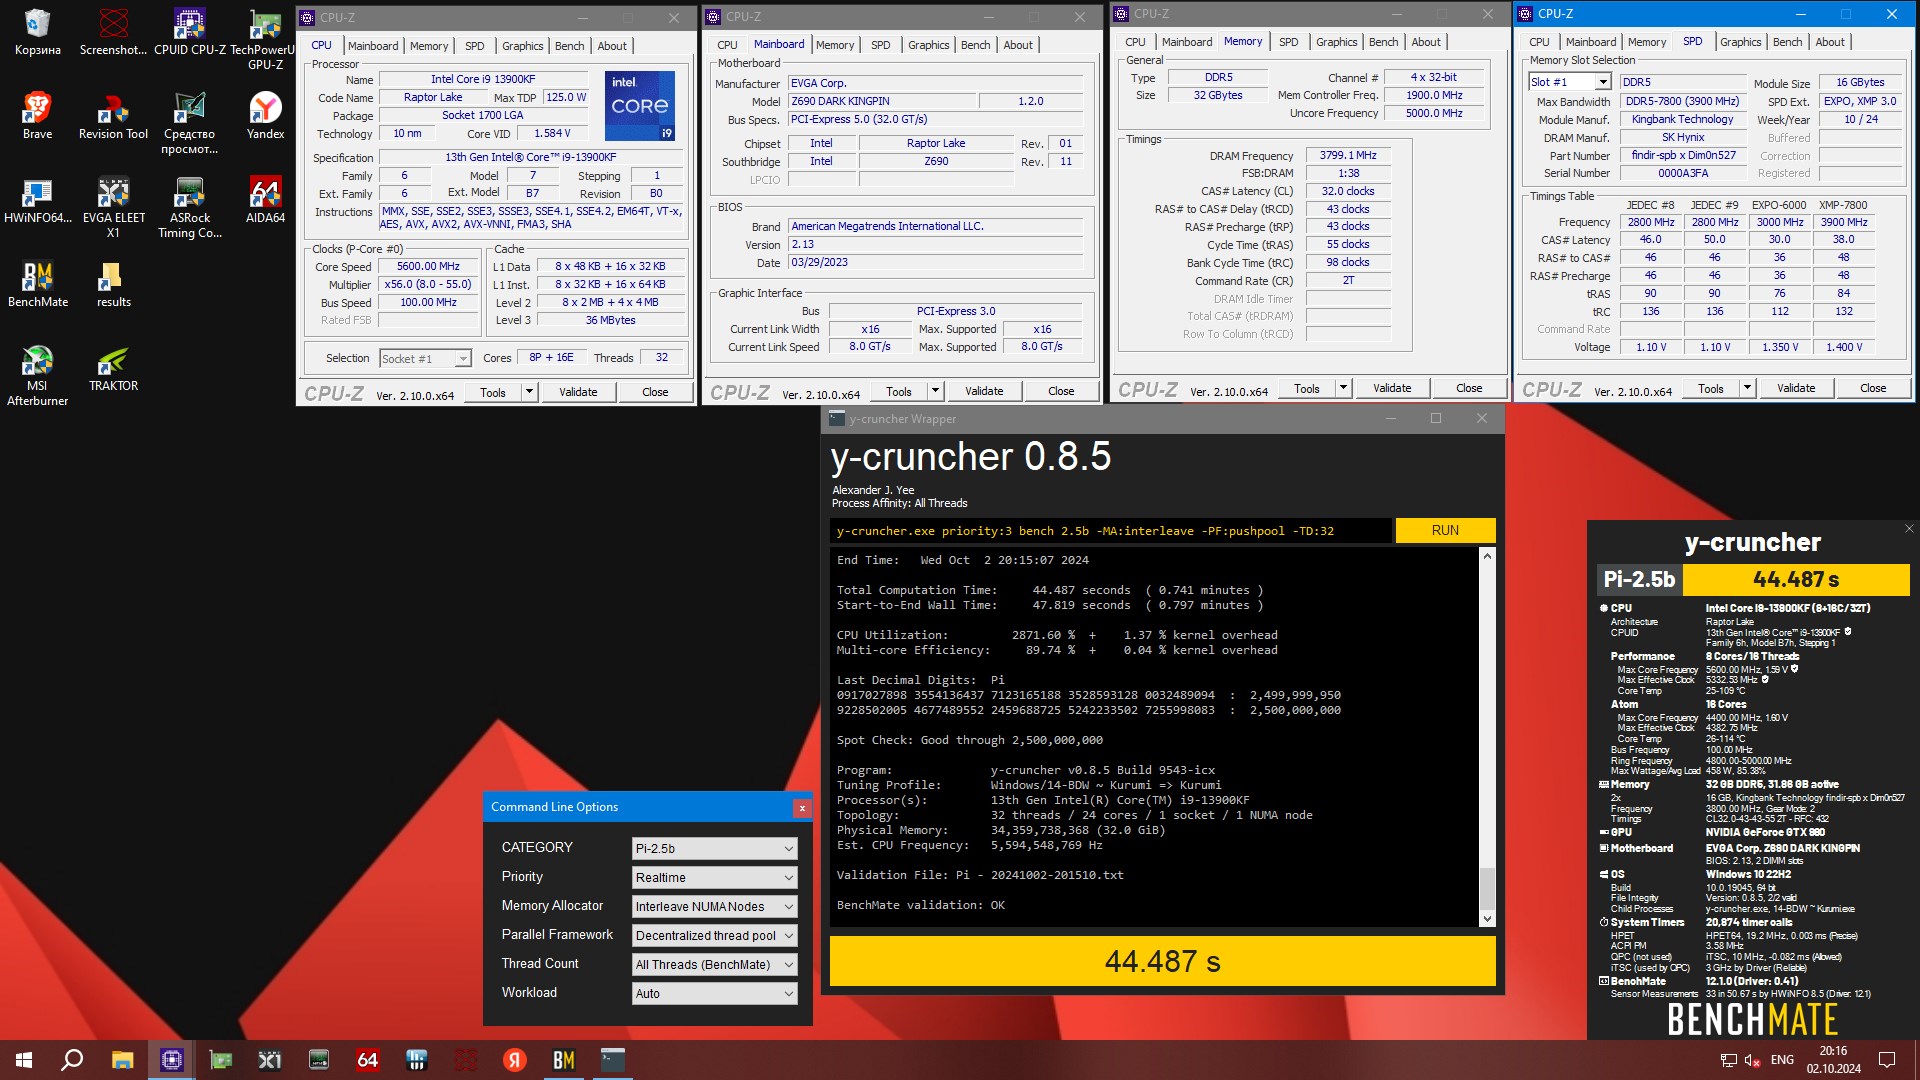Click the y-cruncher command line input field
The width and height of the screenshot is (1920, 1080).
(x=1110, y=531)
